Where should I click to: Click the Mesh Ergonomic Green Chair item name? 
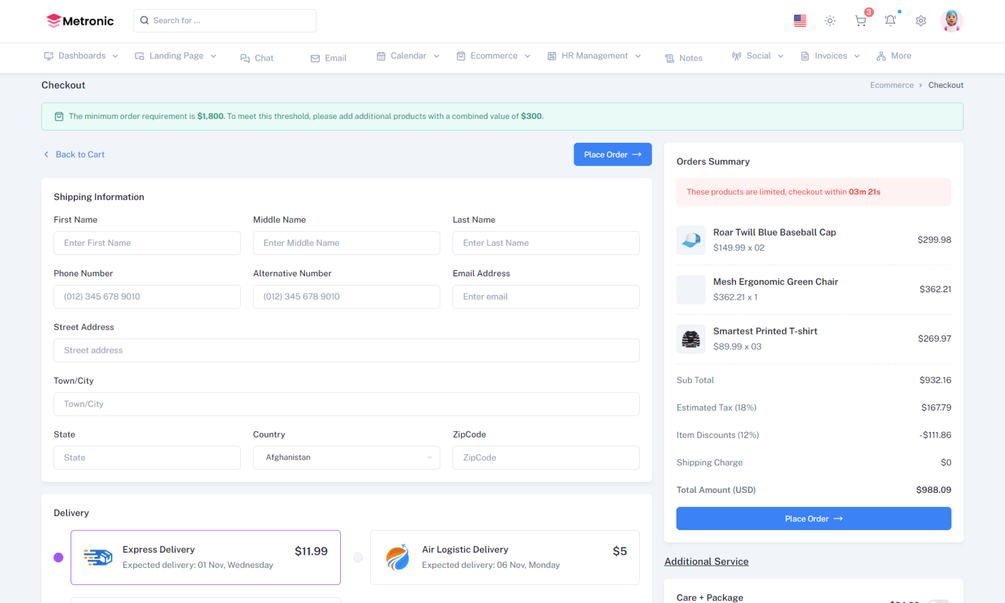point(776,282)
